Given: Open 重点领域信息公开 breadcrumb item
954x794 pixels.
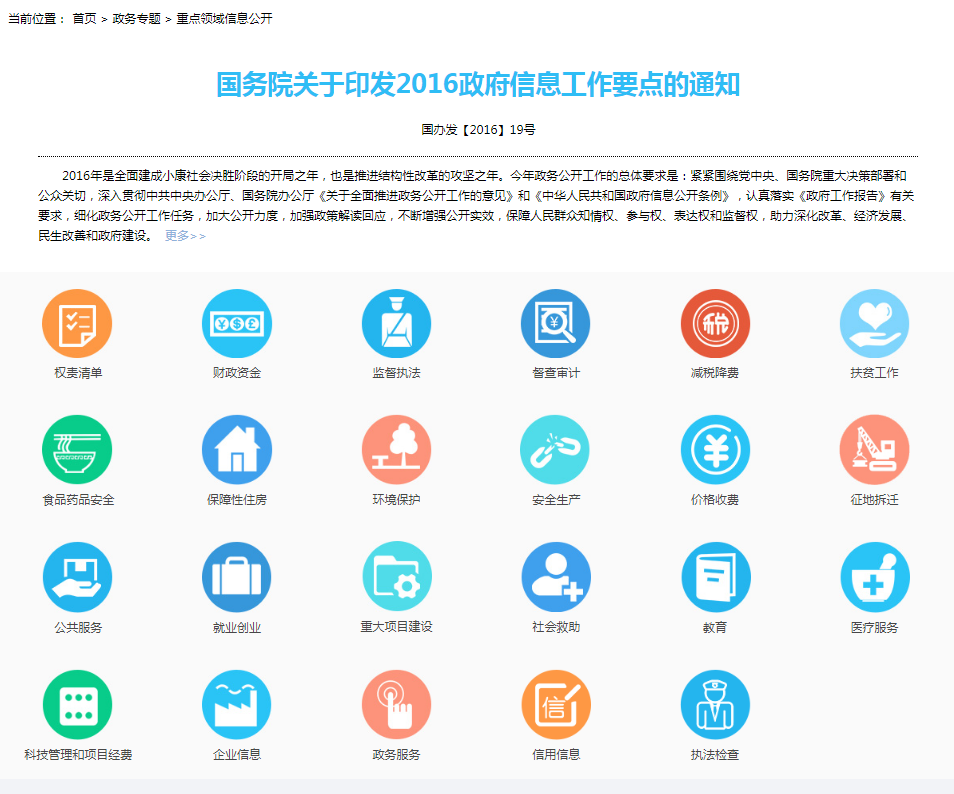Looking at the screenshot, I should (224, 19).
